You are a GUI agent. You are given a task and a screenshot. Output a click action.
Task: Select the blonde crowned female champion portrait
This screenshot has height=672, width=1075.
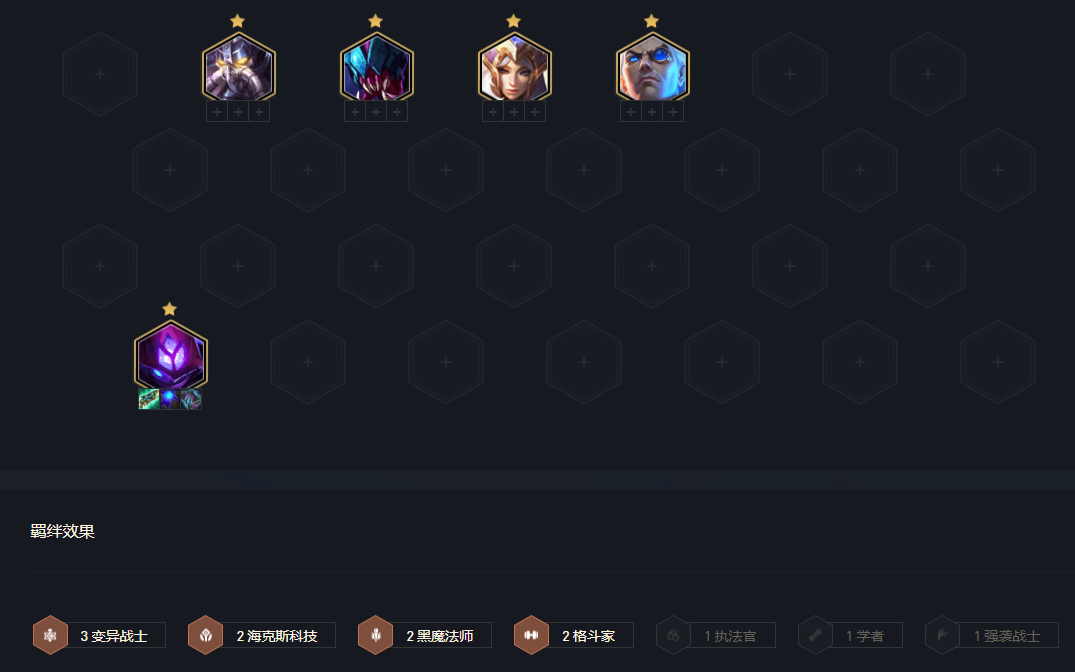tap(514, 69)
